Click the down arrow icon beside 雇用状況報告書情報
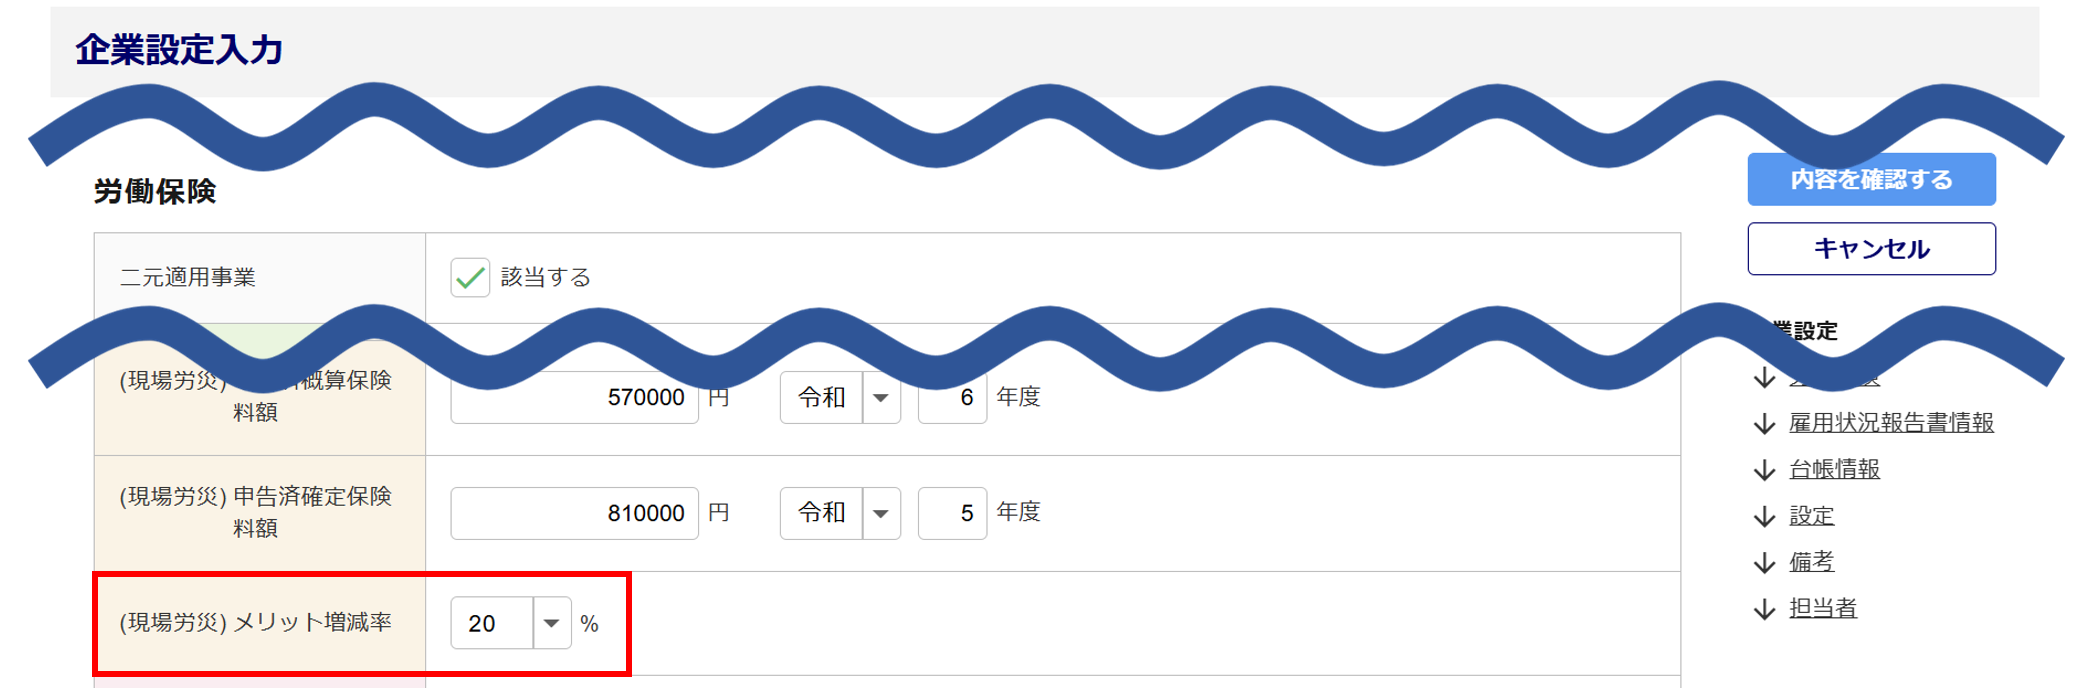This screenshot has height=688, width=2078. [x=1764, y=424]
